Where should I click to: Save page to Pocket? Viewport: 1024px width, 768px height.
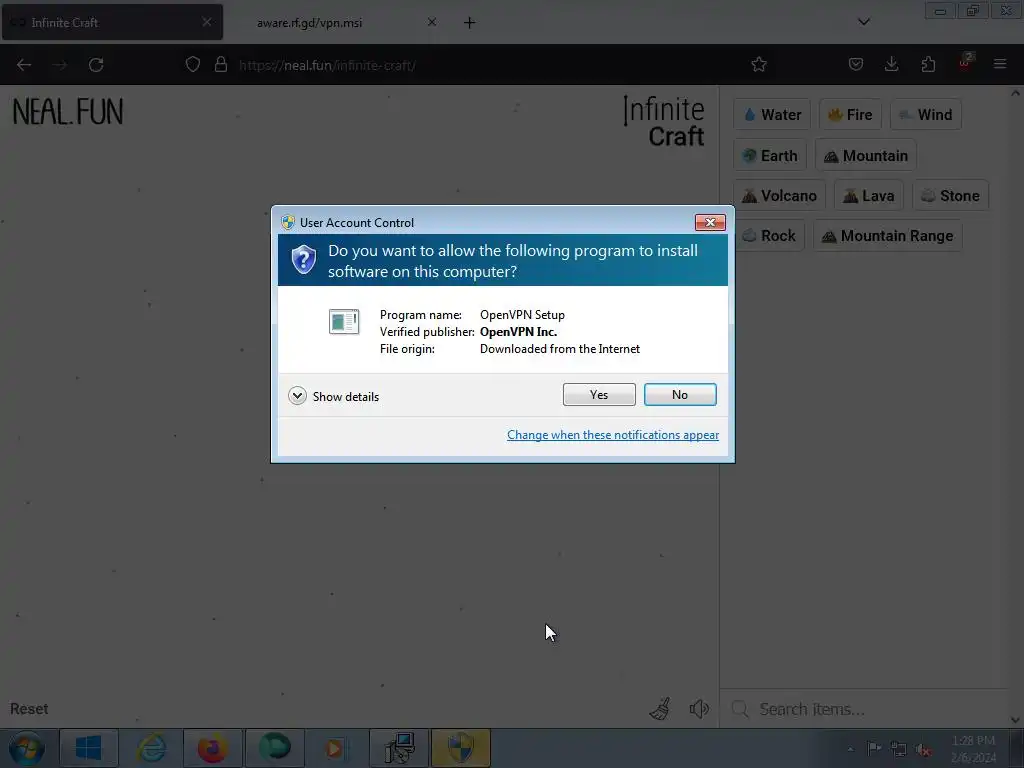(856, 65)
